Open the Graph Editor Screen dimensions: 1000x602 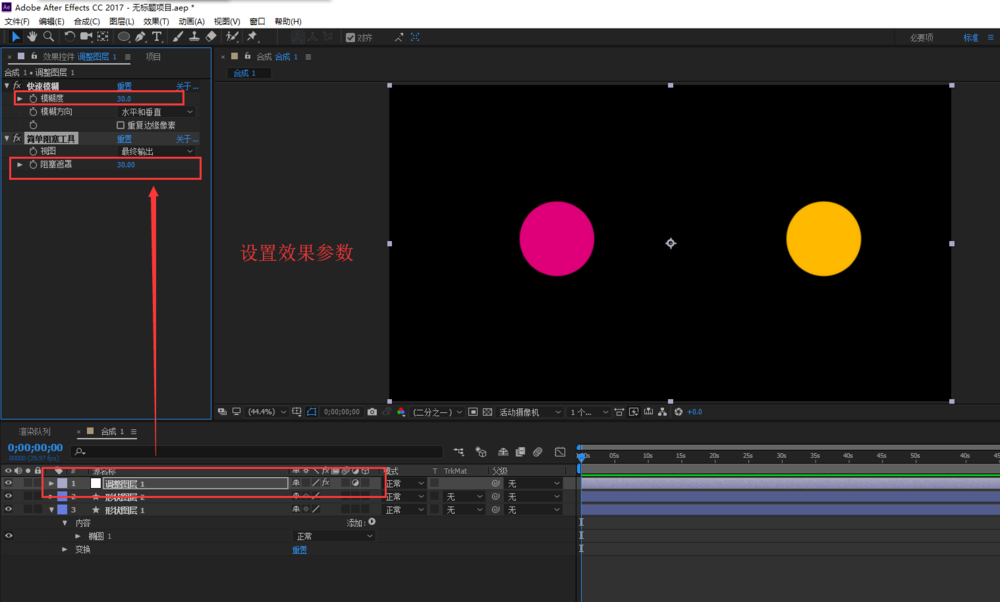pos(560,452)
